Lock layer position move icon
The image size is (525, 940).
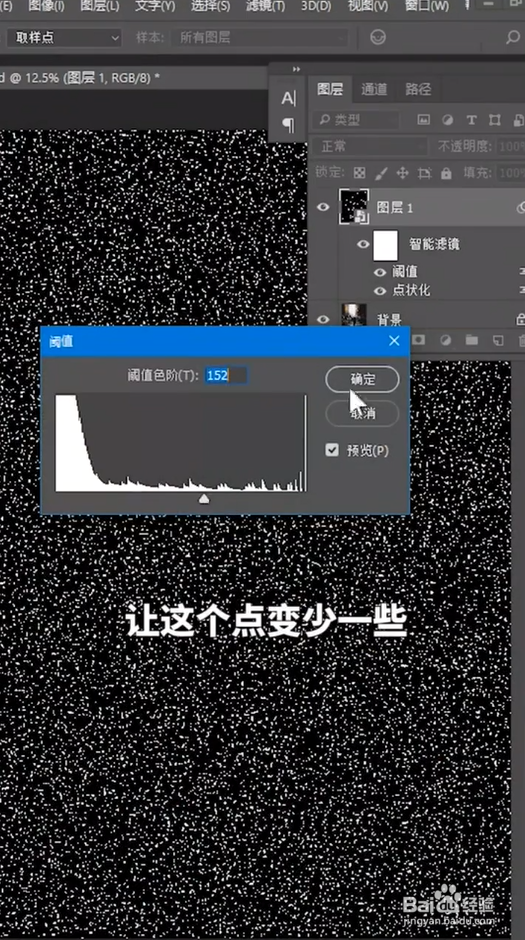tap(402, 173)
